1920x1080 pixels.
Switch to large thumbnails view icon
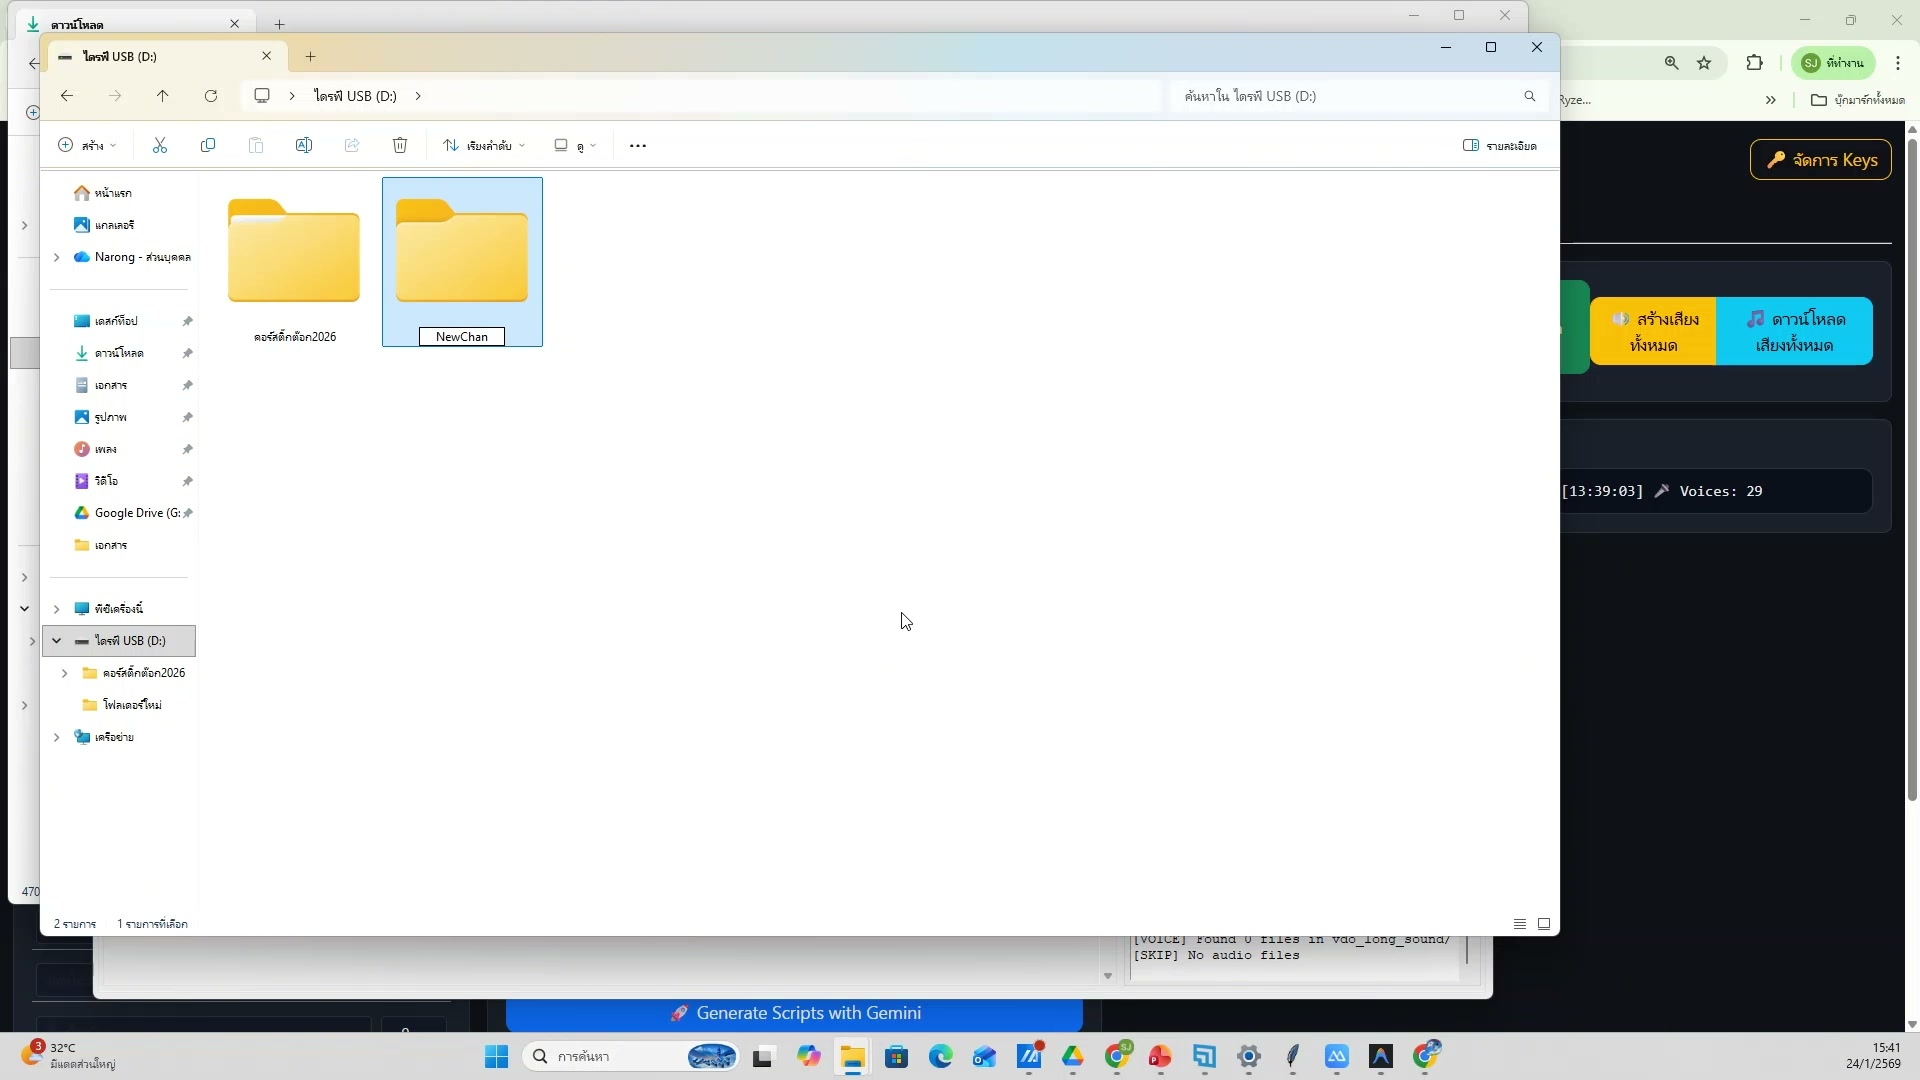click(x=1544, y=924)
